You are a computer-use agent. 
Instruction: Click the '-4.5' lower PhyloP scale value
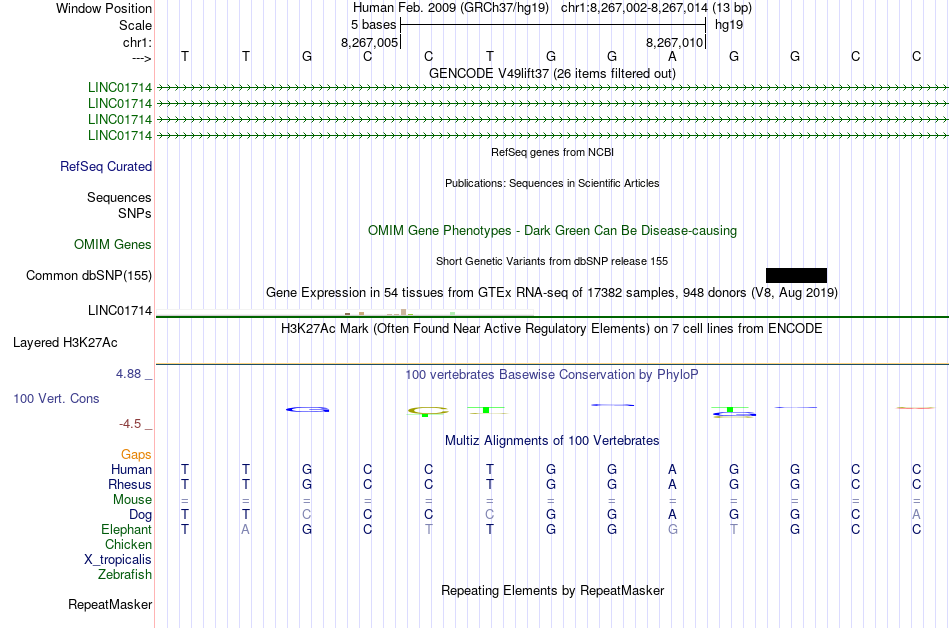pos(130,424)
